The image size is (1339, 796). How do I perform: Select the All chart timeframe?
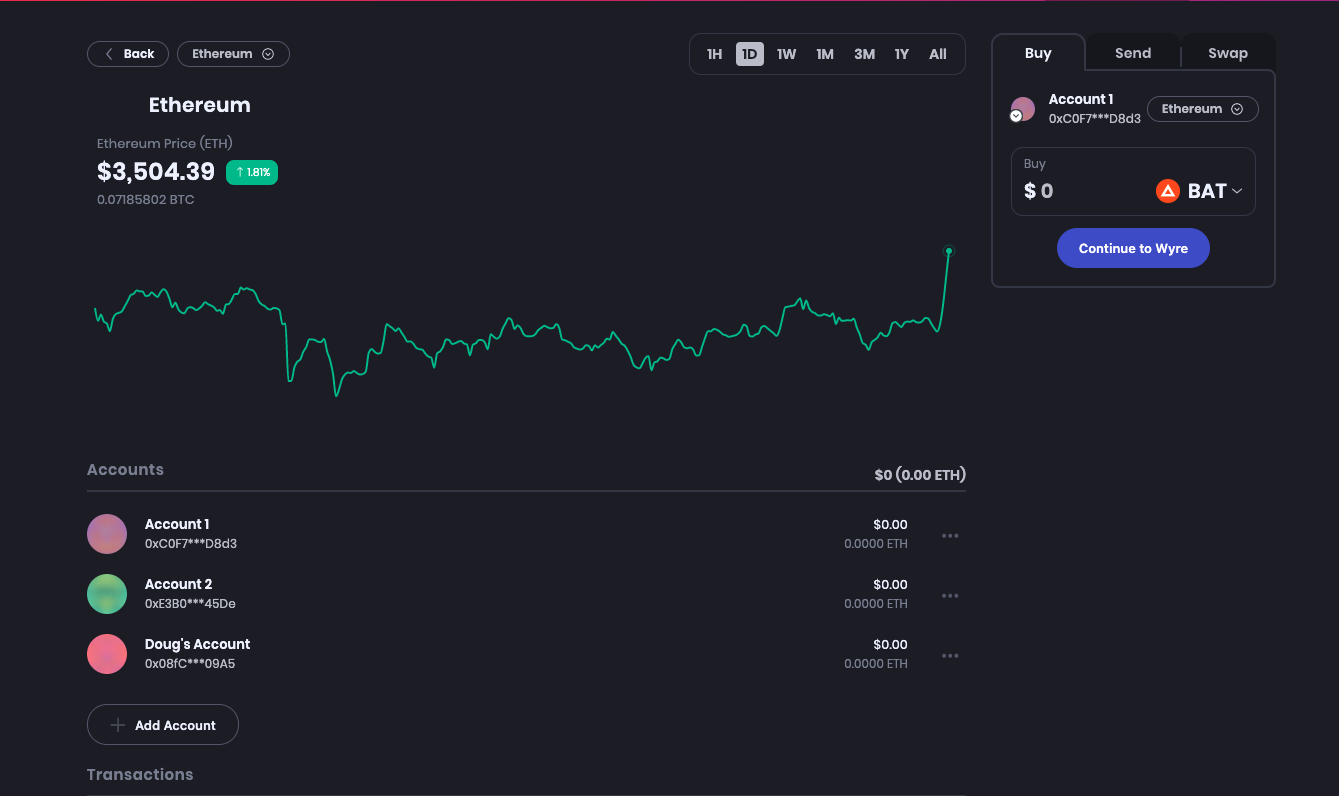[938, 54]
